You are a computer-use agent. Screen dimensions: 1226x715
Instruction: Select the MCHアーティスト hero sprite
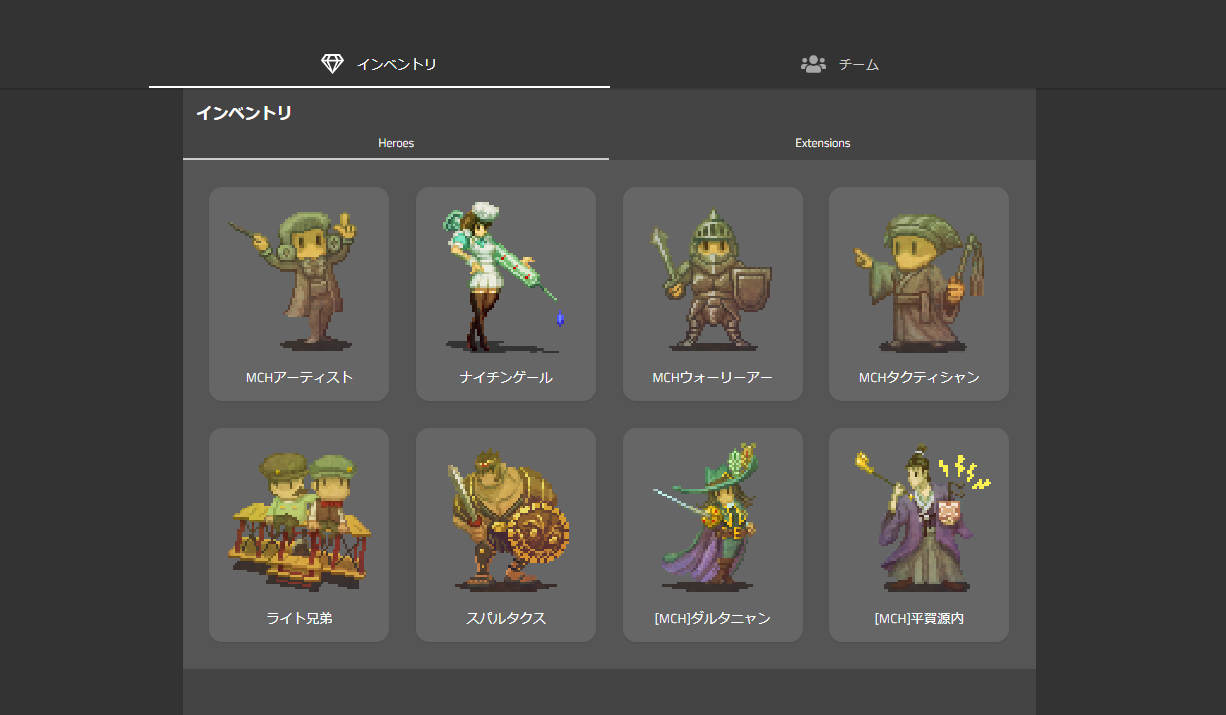[x=299, y=280]
